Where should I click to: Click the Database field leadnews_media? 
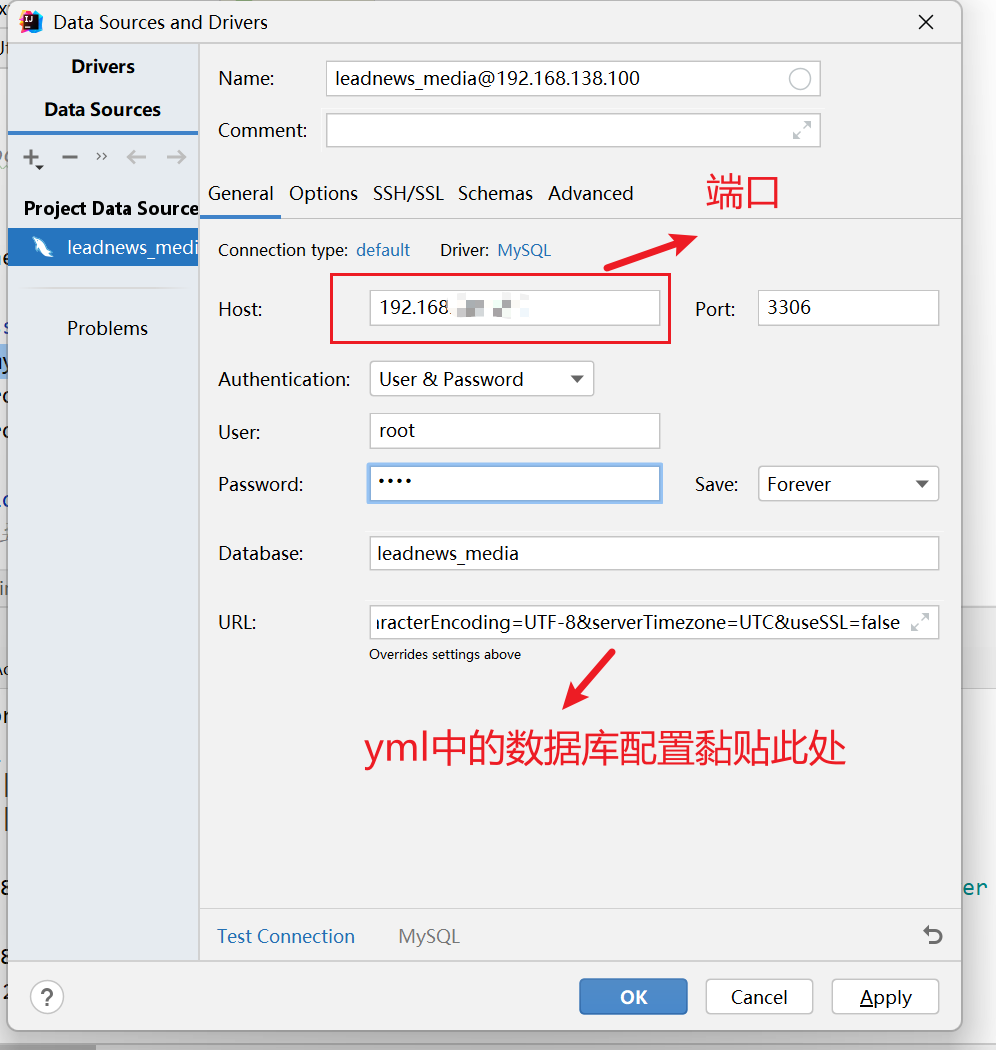pos(654,553)
